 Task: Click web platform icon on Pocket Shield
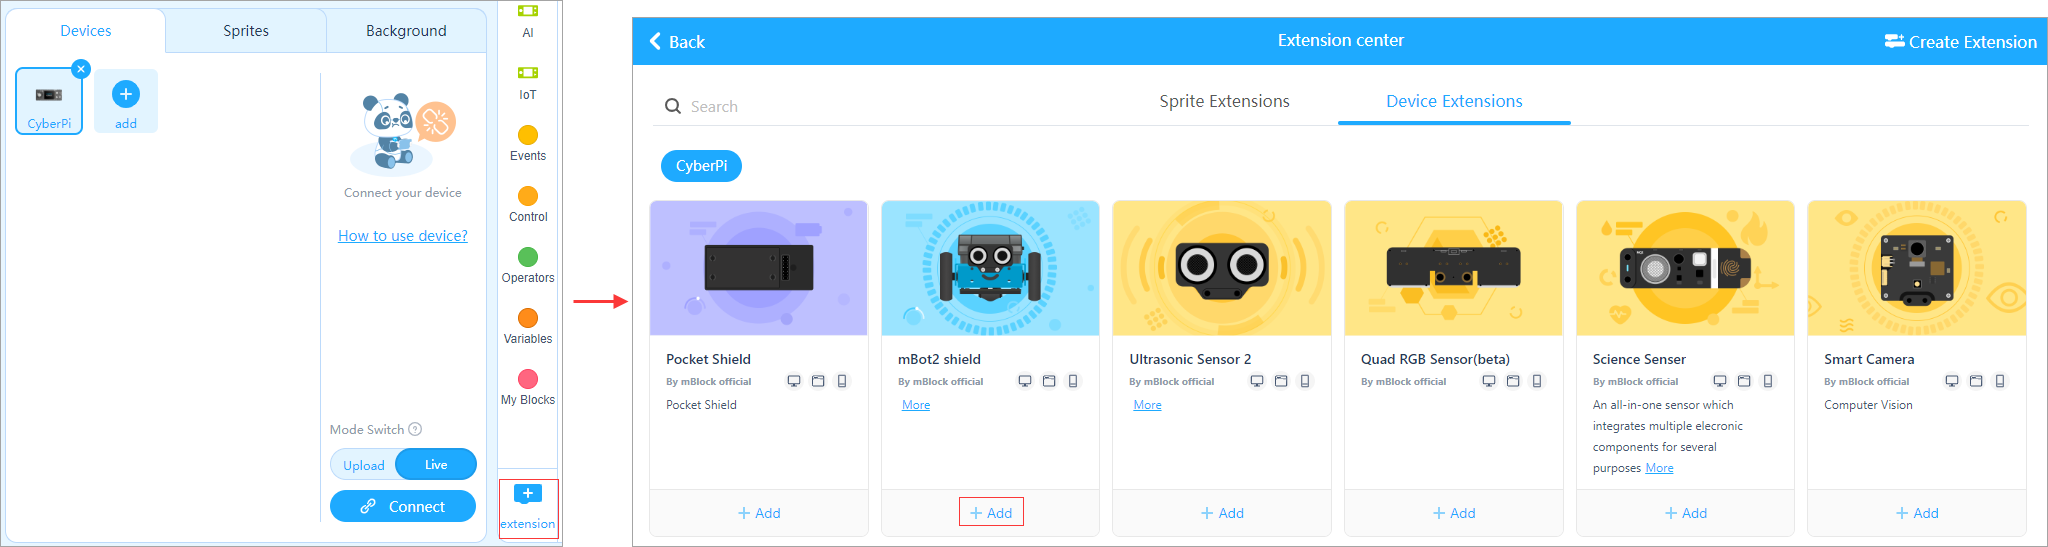(x=818, y=381)
